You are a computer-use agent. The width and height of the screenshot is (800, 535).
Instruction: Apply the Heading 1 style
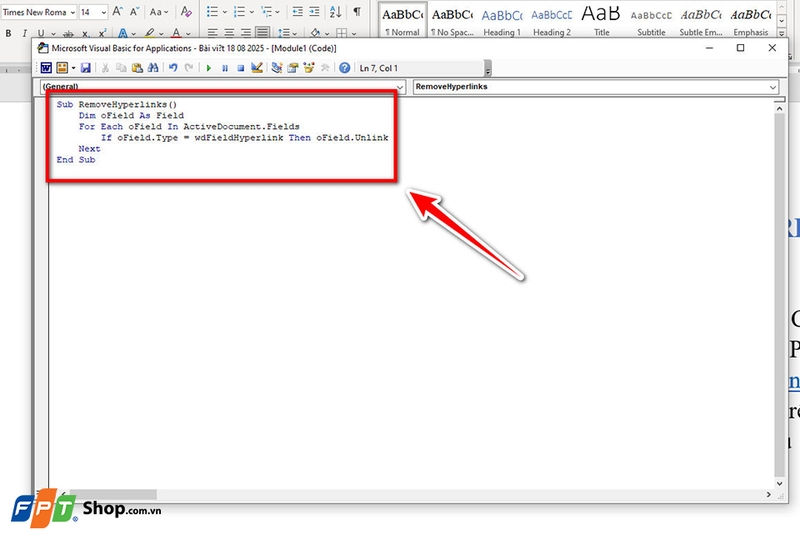501,20
